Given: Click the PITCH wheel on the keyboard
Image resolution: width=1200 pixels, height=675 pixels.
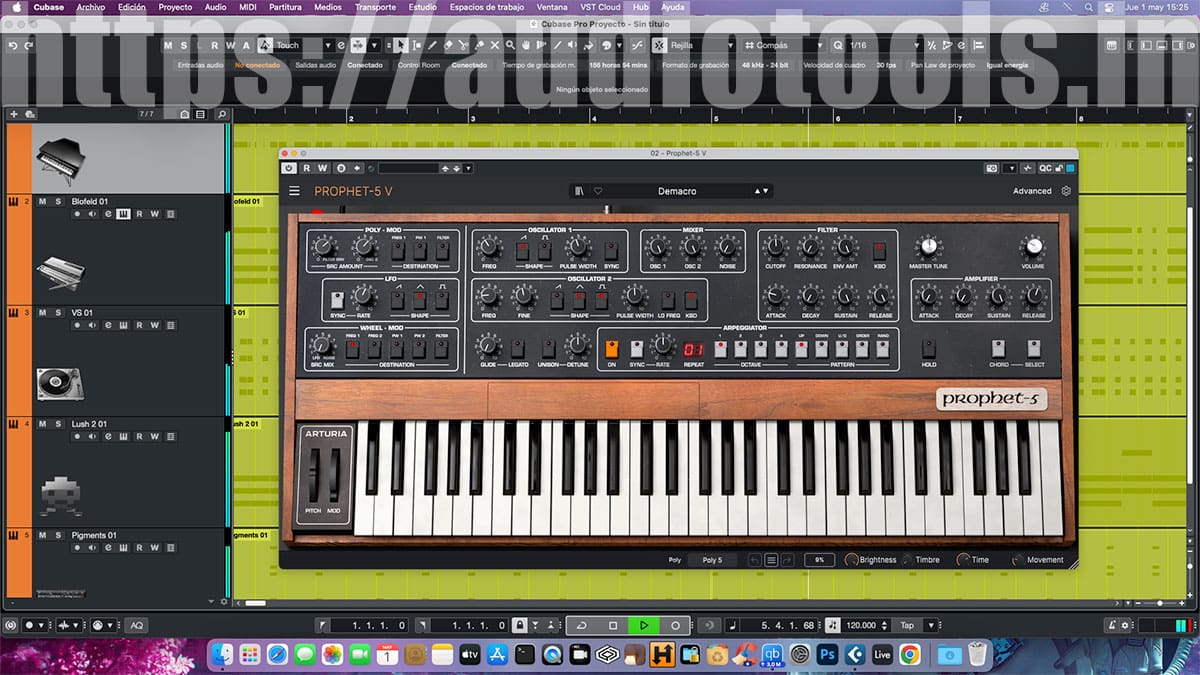Looking at the screenshot, I should 313,476.
